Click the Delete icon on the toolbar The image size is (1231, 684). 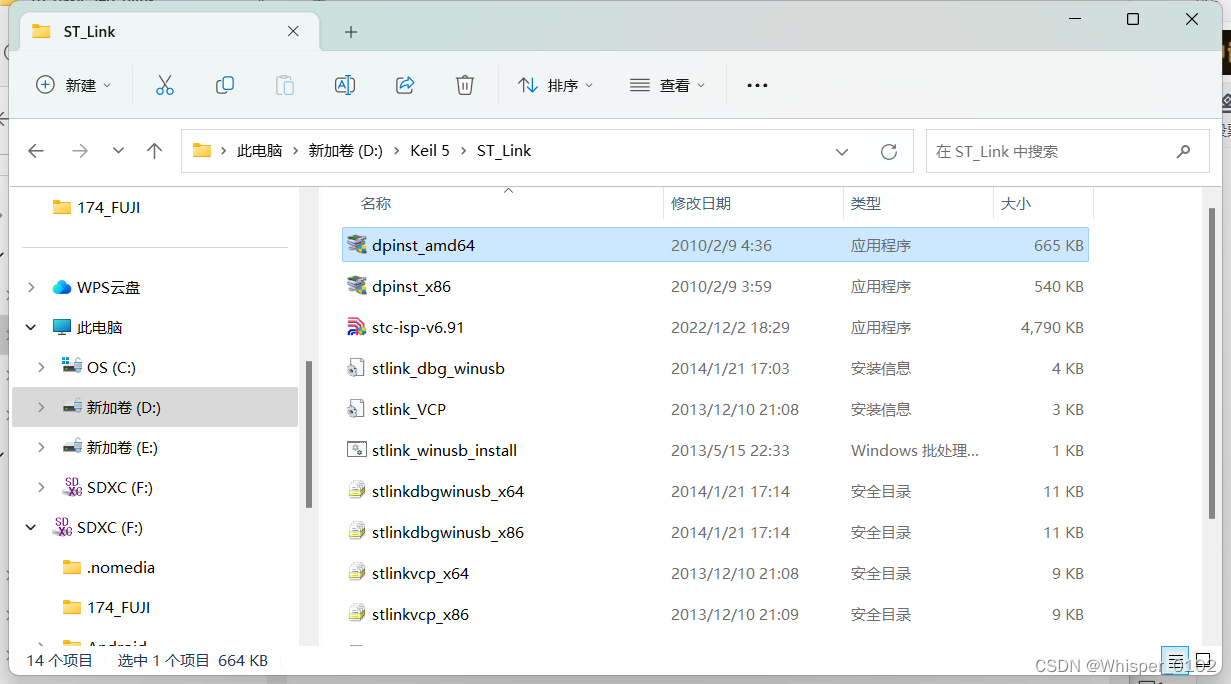(464, 85)
